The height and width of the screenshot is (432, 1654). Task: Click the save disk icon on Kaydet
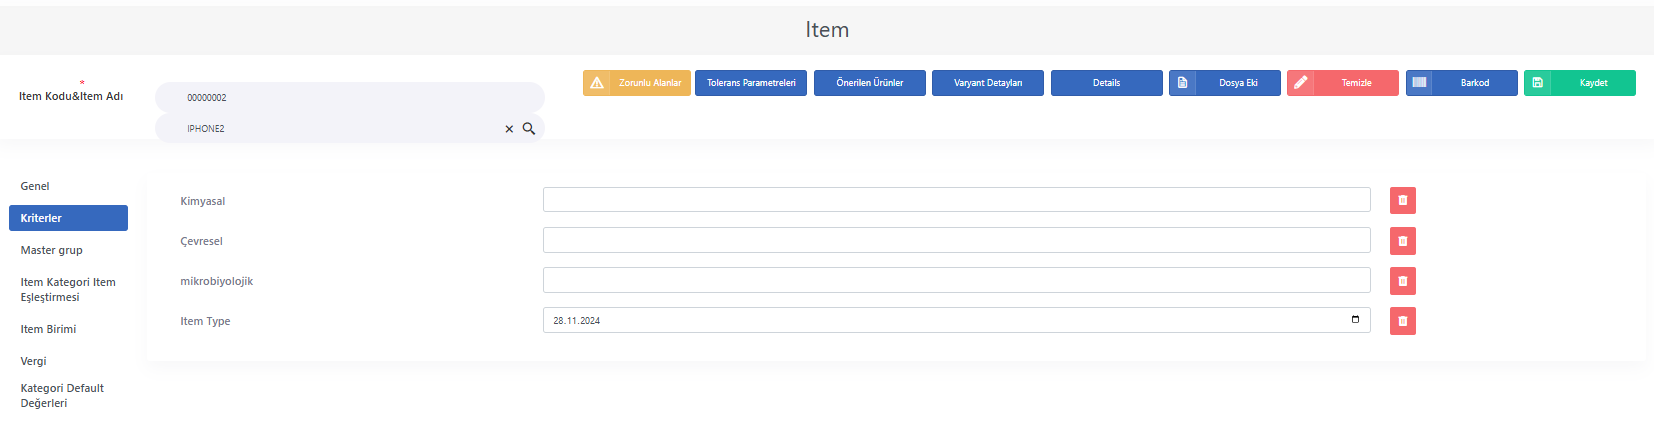point(1538,83)
